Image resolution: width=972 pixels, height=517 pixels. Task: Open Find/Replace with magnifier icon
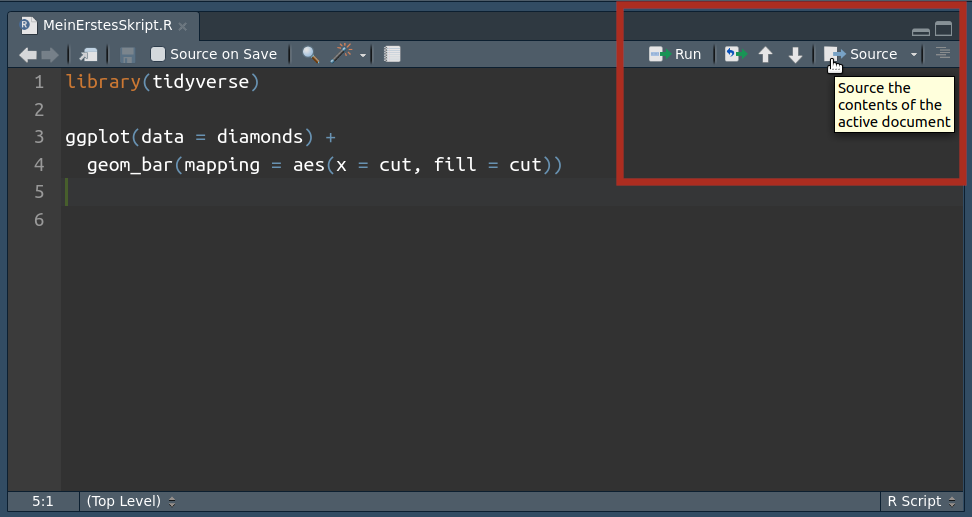[310, 55]
